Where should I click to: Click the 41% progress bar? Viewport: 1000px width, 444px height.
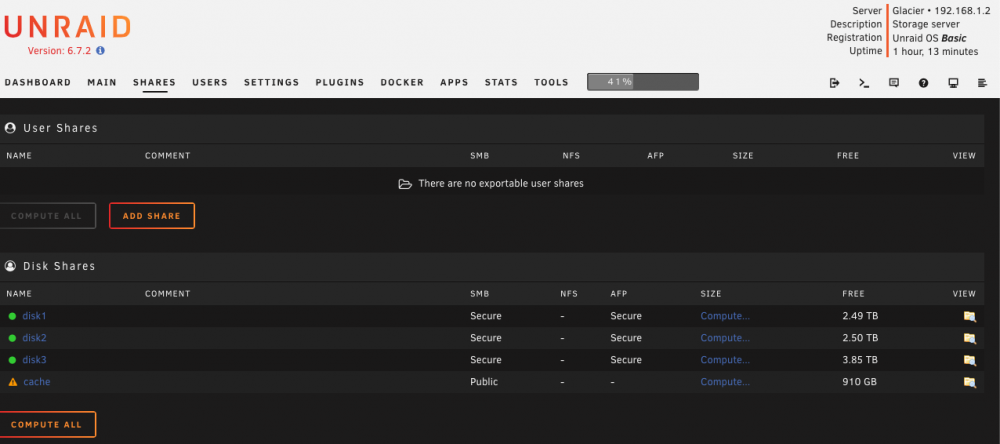tap(643, 82)
